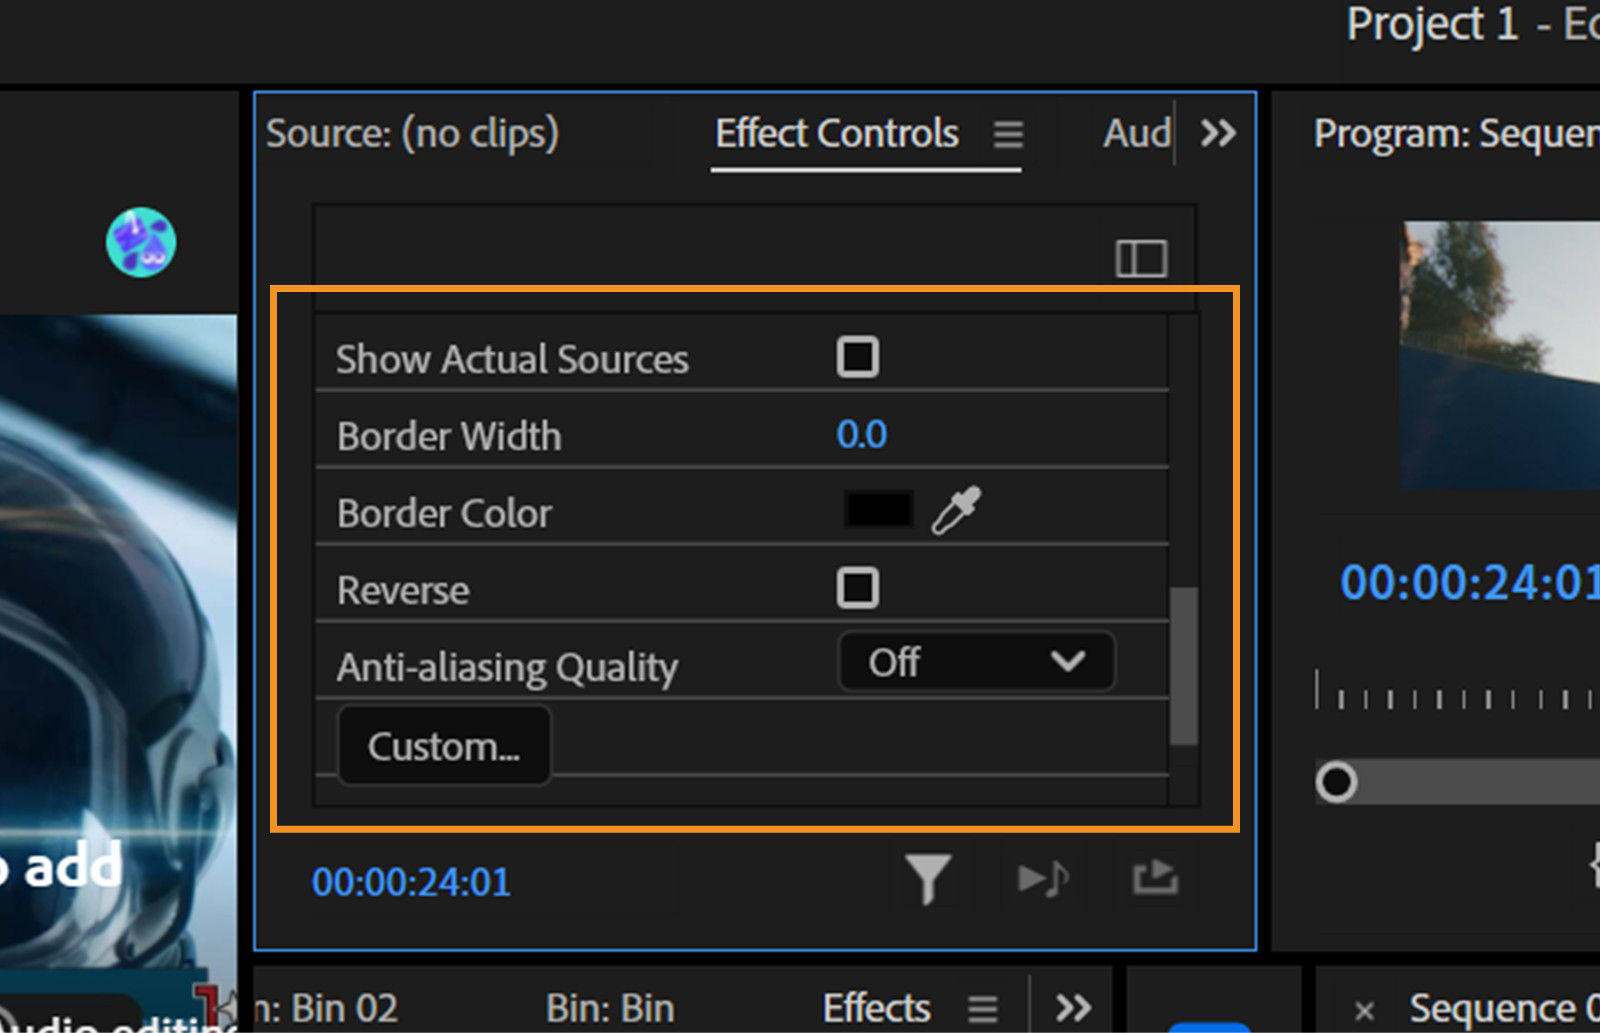Open the Anti-aliasing Quality dropdown

[975, 662]
